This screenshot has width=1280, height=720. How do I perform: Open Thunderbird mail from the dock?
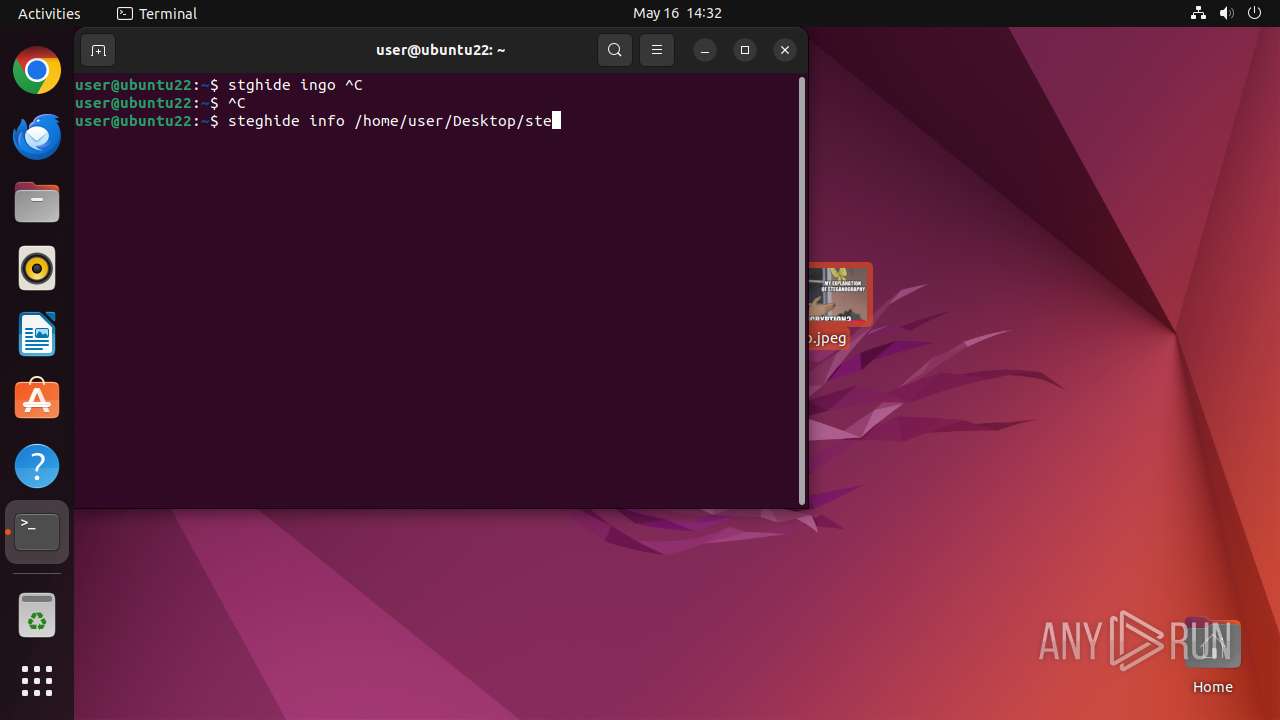point(37,137)
